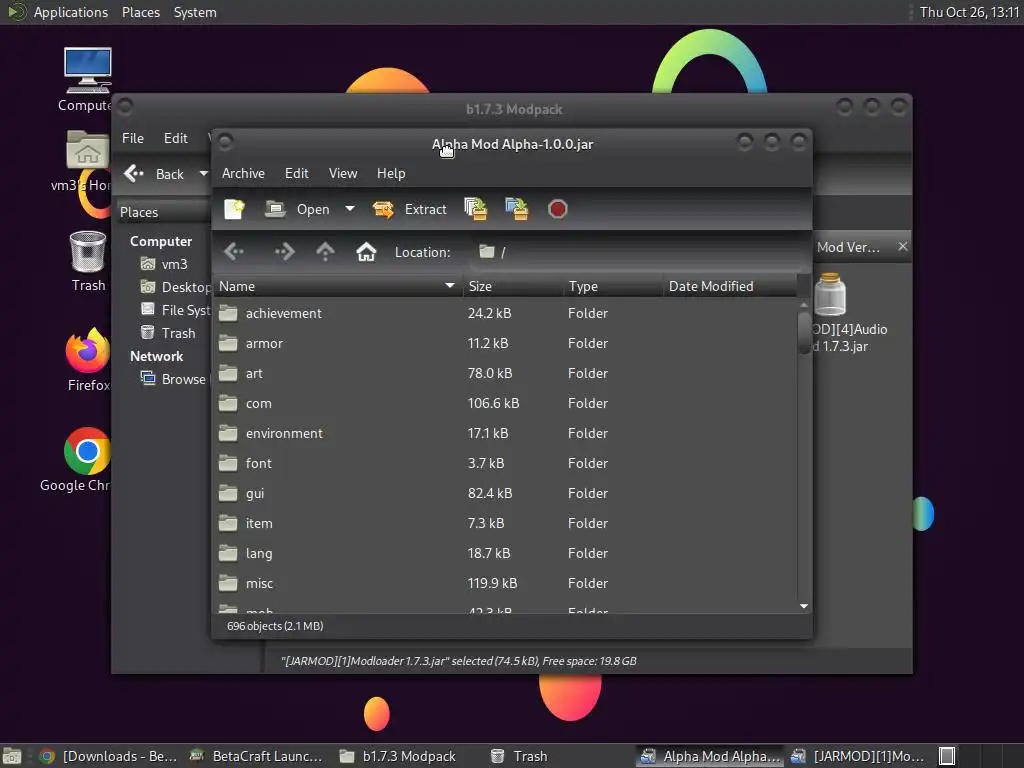Select the lang folder
This screenshot has width=1024, height=768.
point(505,554)
